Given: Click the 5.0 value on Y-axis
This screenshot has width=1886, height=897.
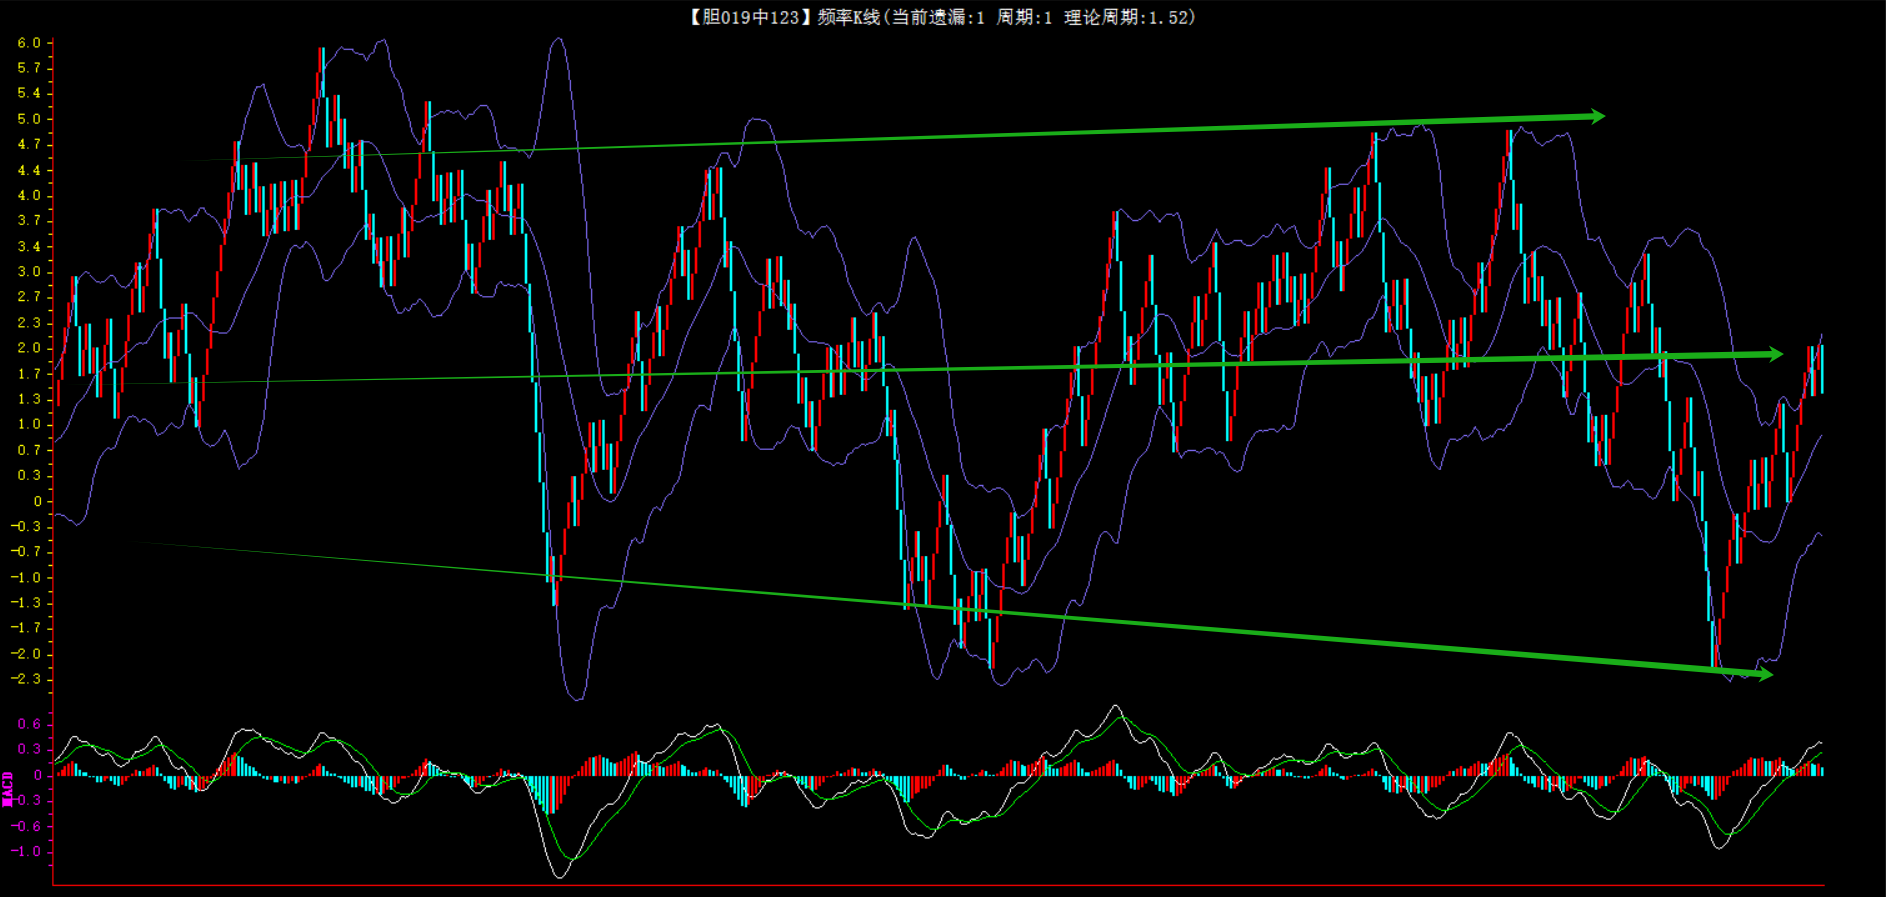Looking at the screenshot, I should pos(29,119).
